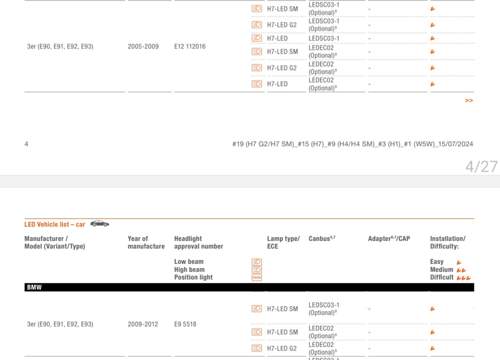Viewport: 500px width, 360px height.
Task: Click beam icon in 2009-2012 H7-LED G2 row
Action: pos(256,348)
